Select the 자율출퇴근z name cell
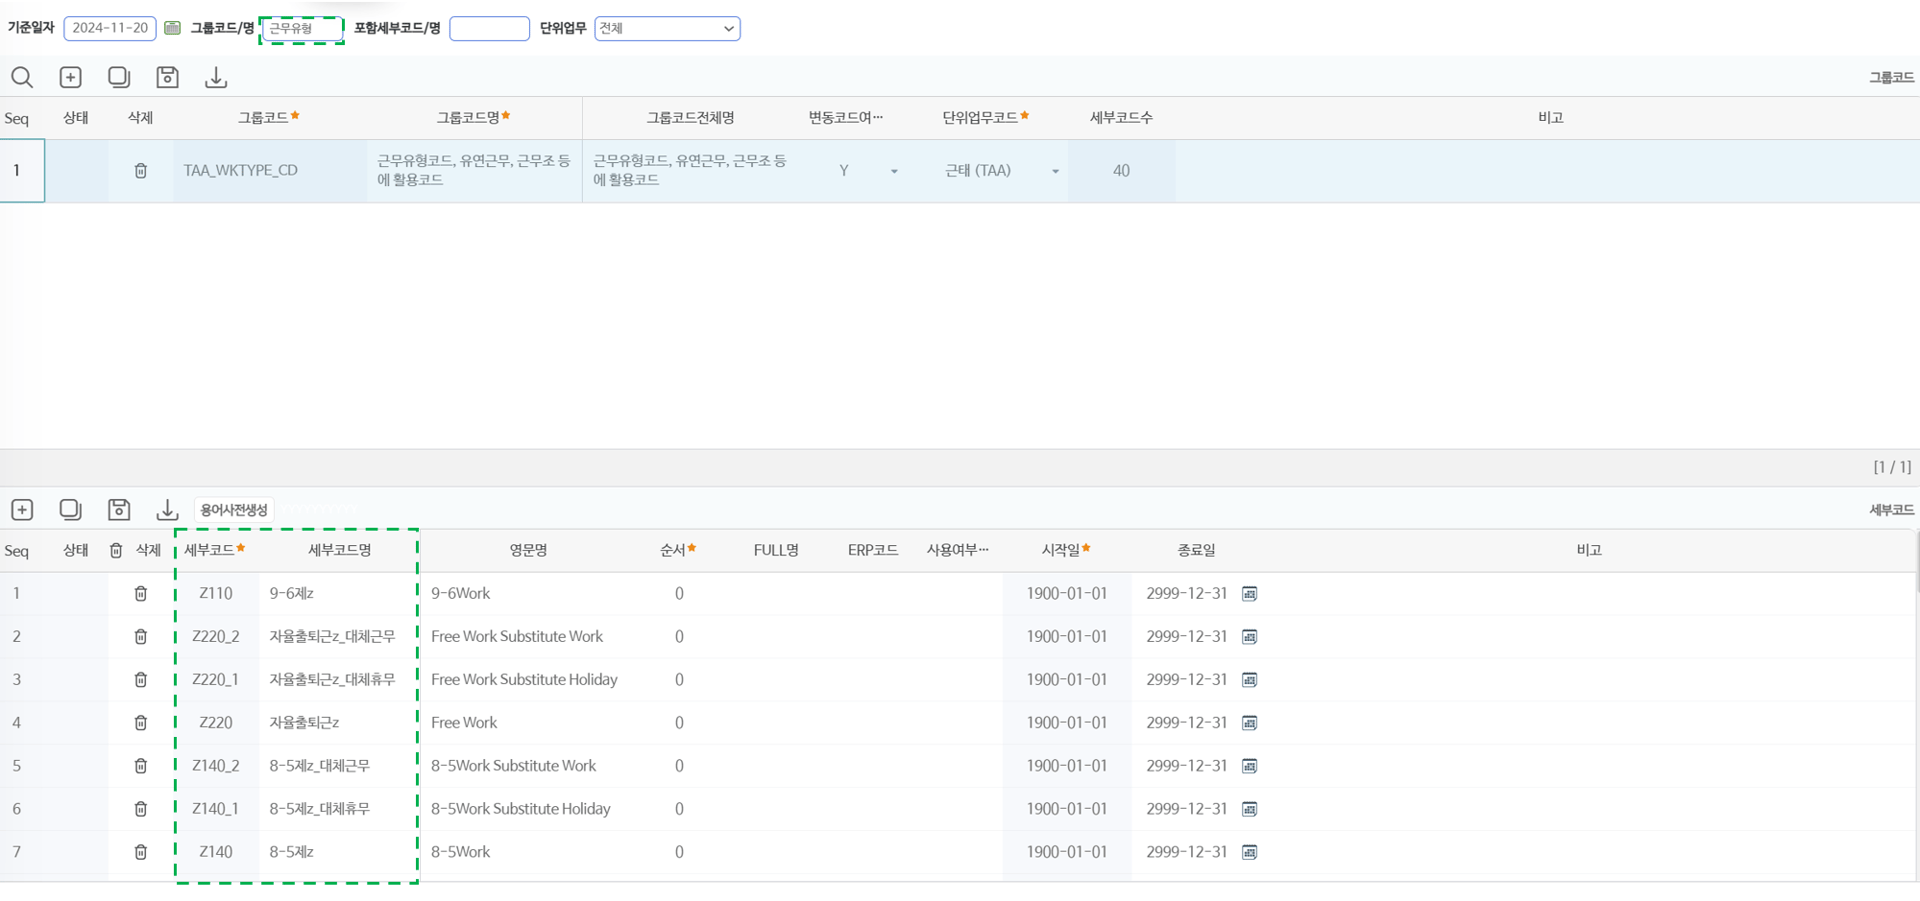1920x901 pixels. point(338,723)
